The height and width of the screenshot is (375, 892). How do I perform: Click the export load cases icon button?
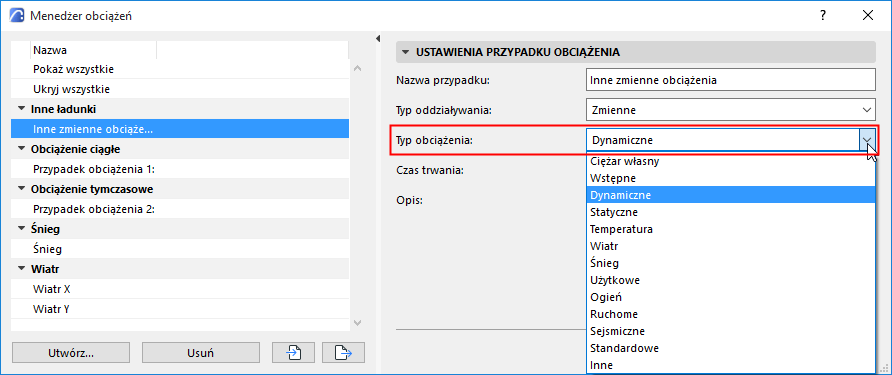click(x=343, y=352)
